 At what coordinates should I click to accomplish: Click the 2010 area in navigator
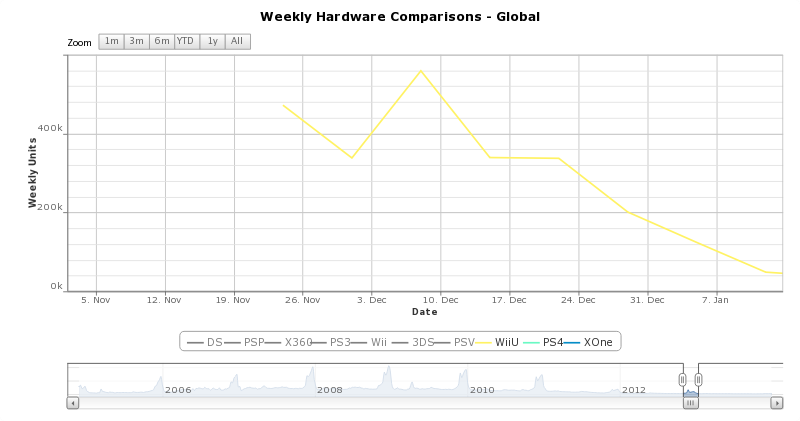tap(482, 390)
